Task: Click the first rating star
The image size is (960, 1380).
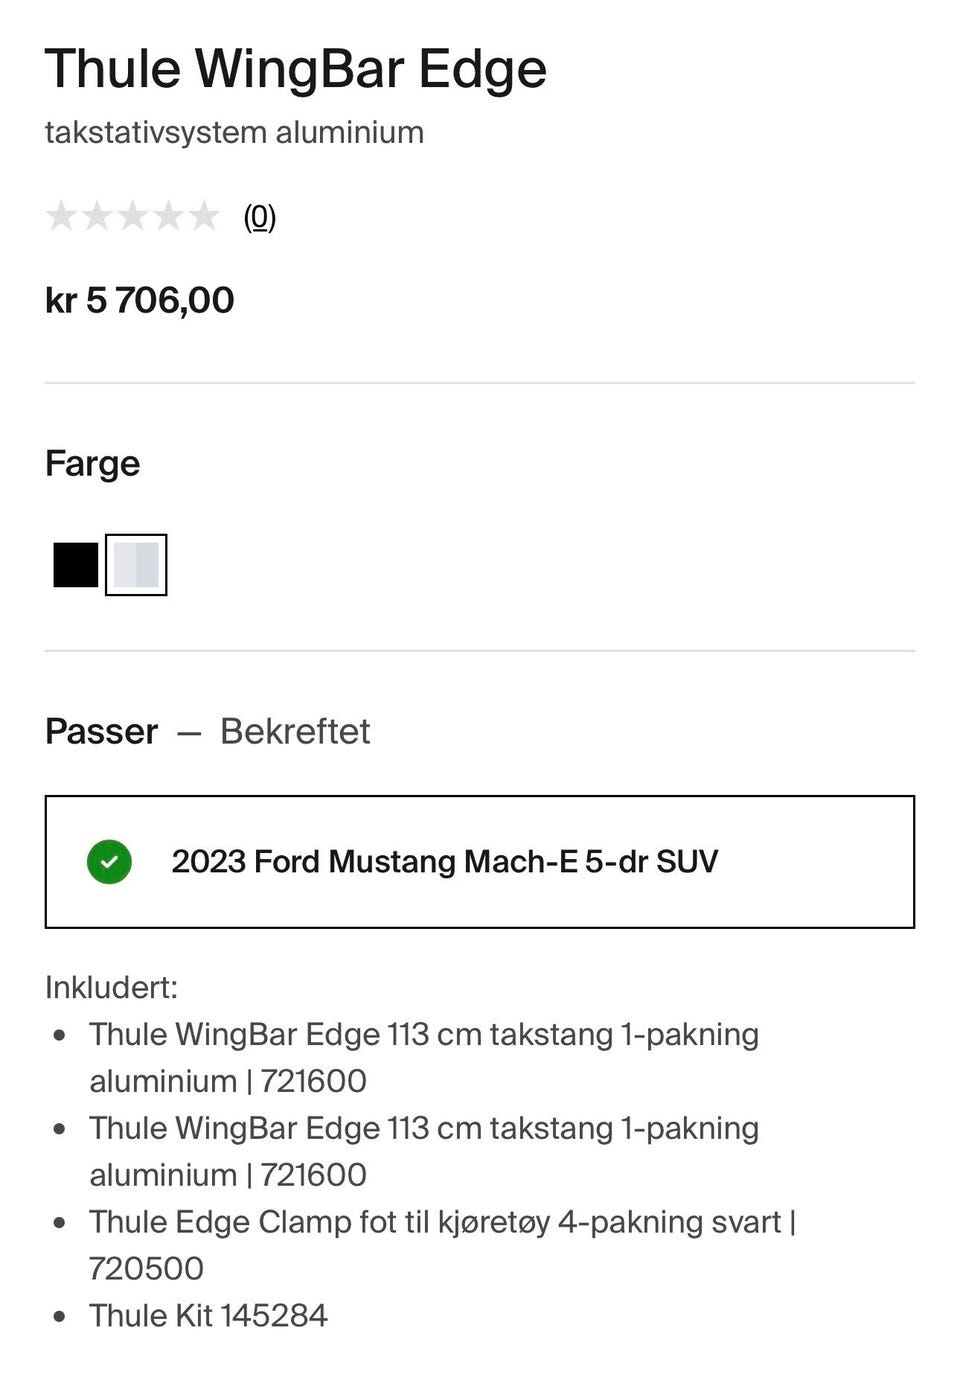Action: coord(61,216)
